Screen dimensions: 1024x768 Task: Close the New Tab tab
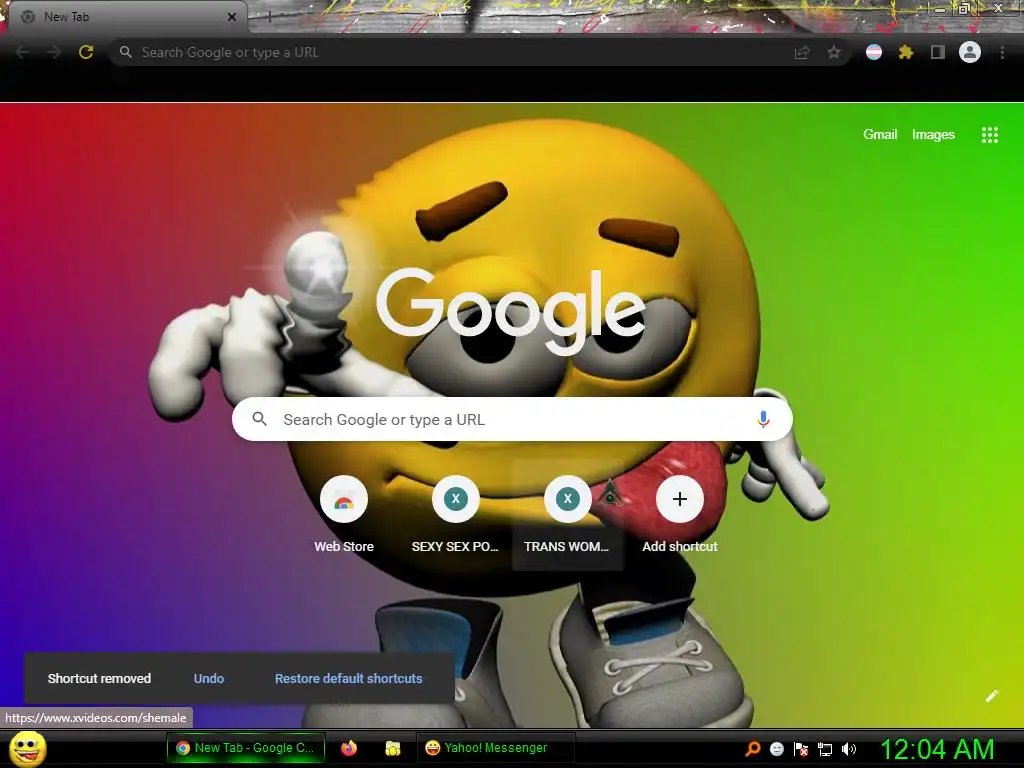(232, 17)
